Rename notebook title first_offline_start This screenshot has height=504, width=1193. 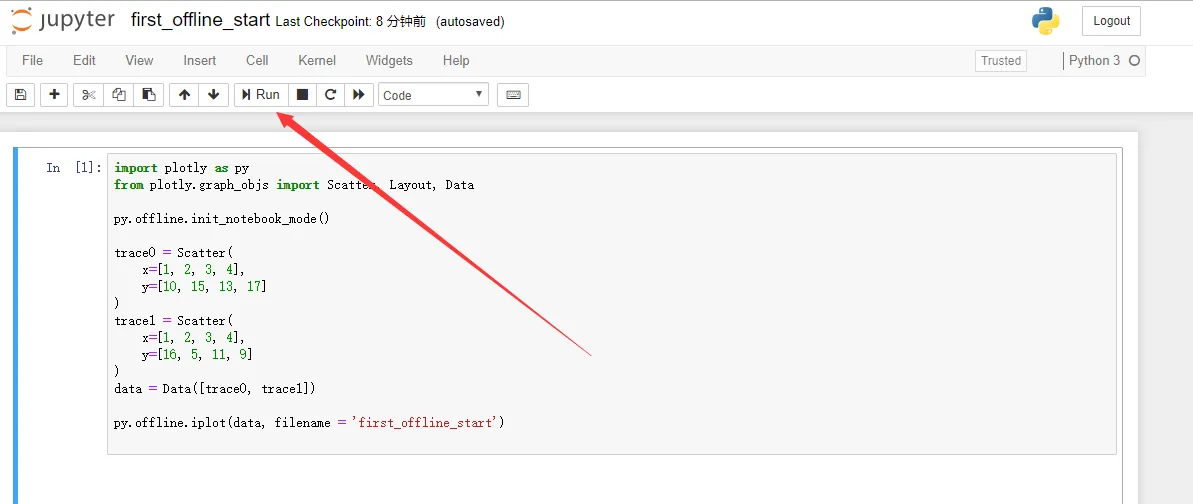(x=200, y=21)
